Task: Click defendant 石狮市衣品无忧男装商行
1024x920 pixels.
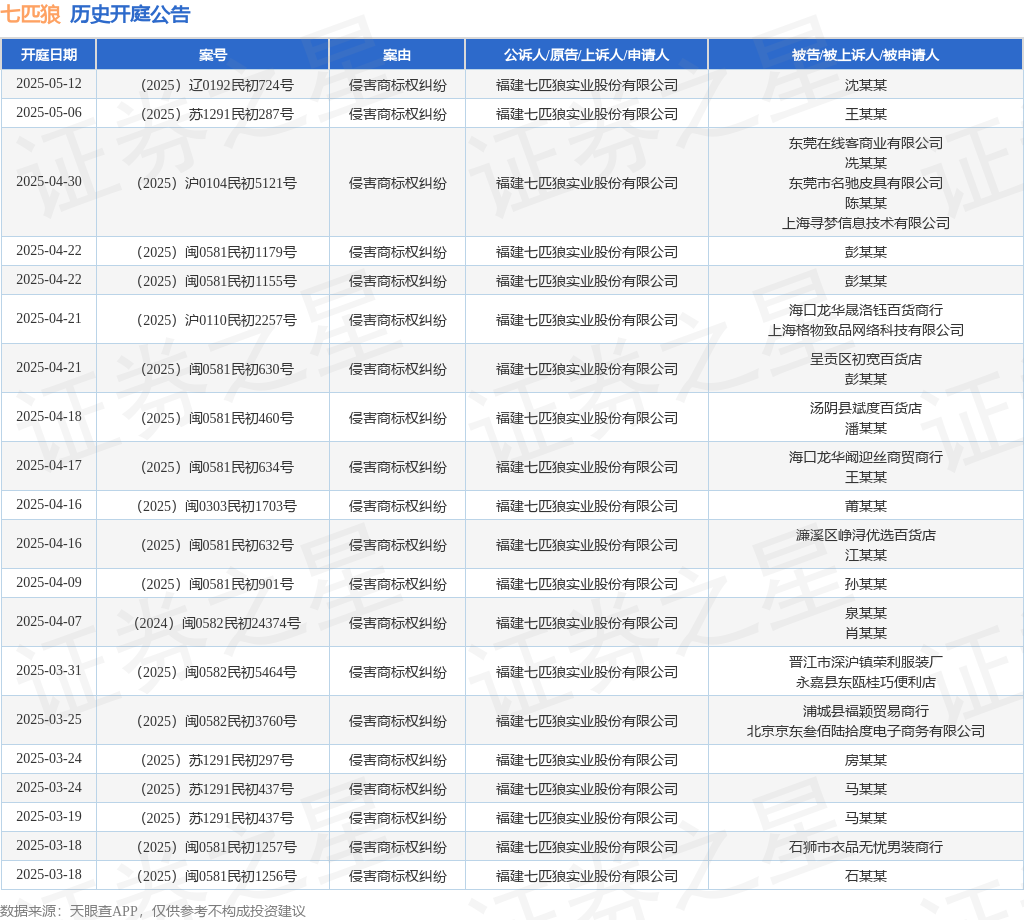Action: tap(866, 848)
